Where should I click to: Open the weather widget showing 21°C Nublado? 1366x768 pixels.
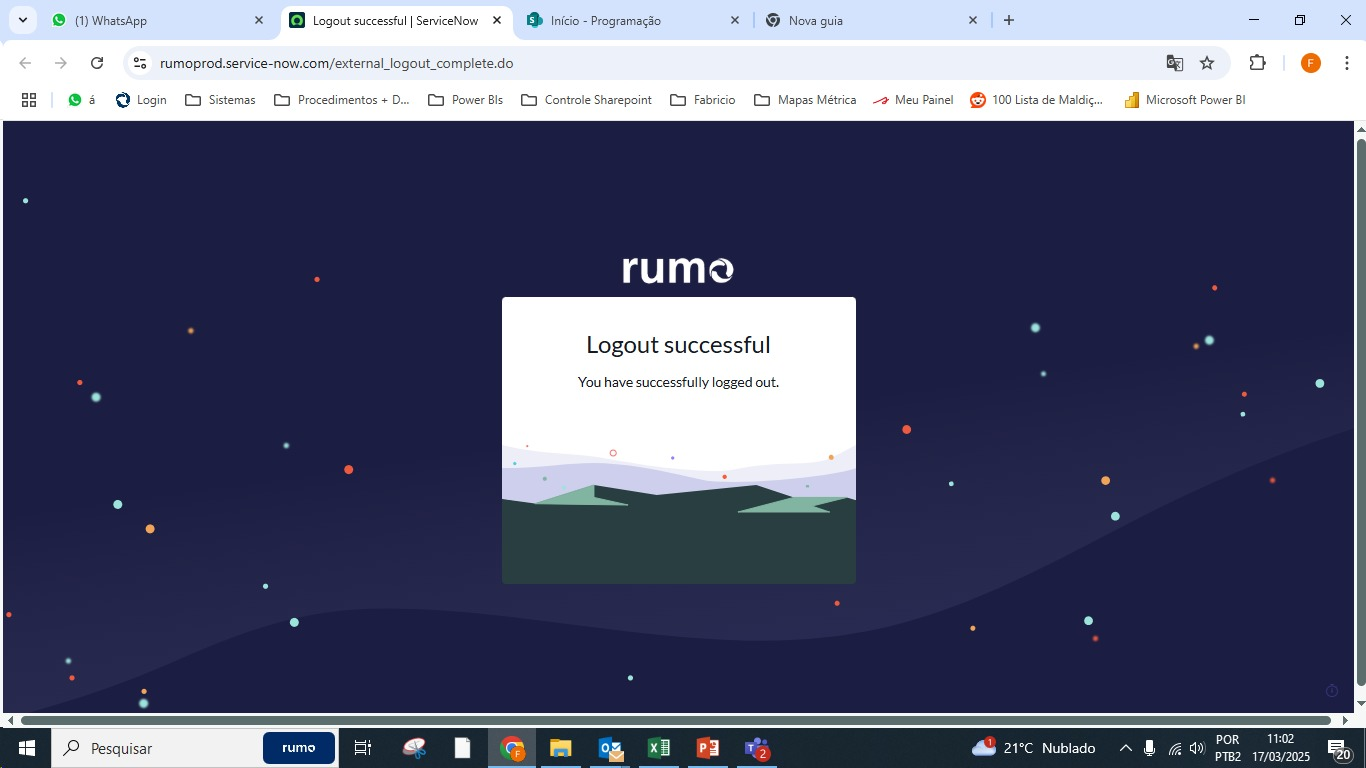(1033, 748)
